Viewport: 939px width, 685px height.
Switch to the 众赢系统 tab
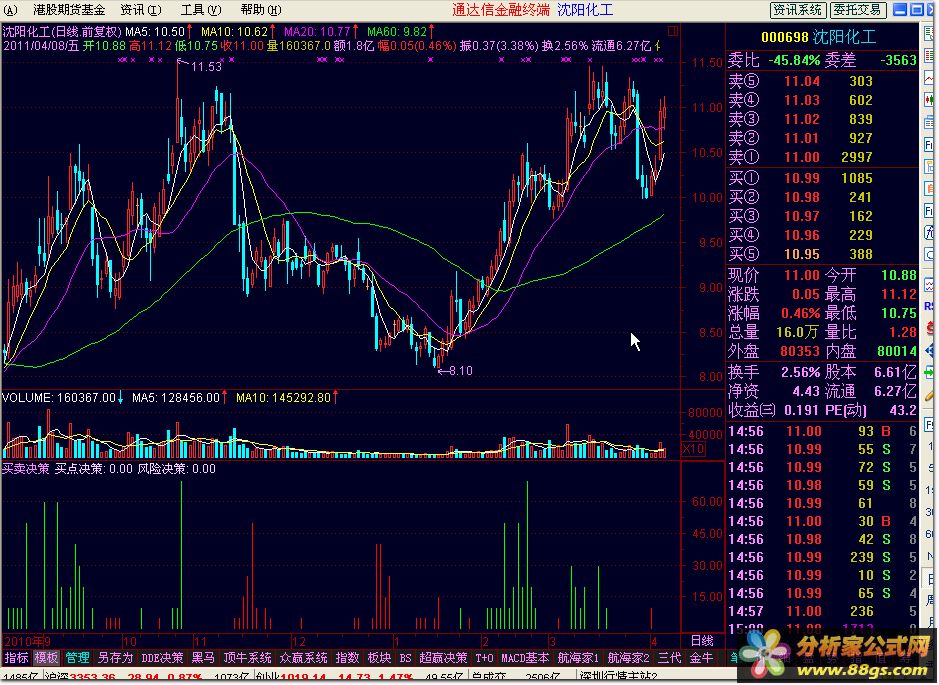coord(303,658)
